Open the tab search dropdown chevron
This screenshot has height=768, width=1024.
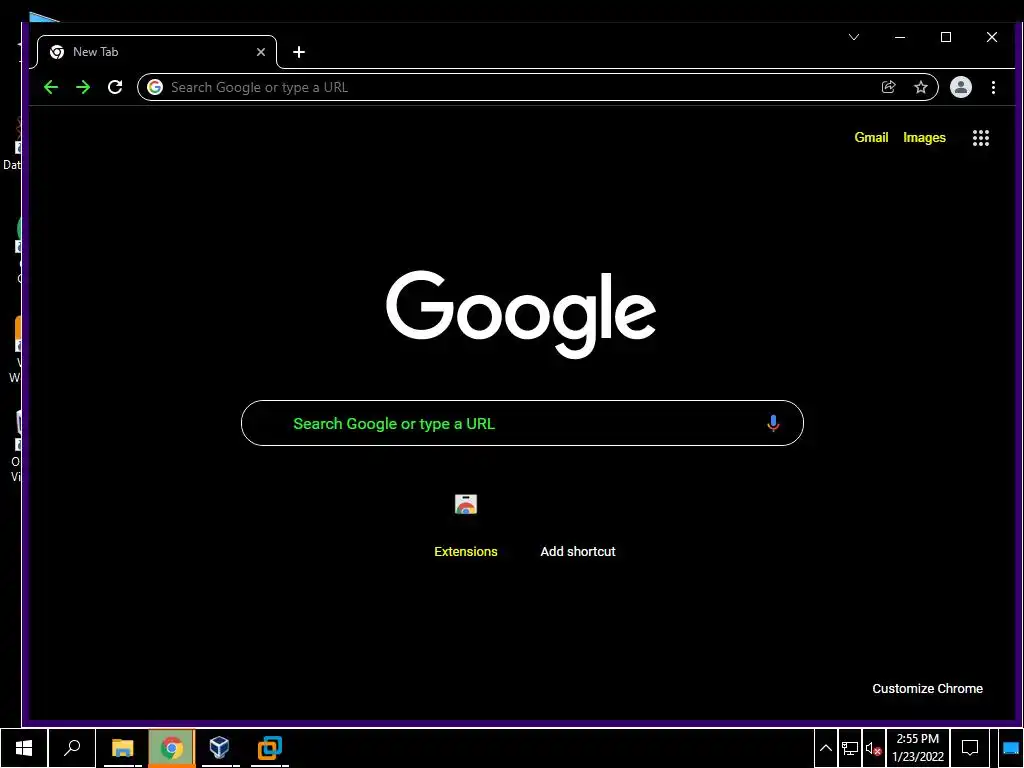pos(854,37)
